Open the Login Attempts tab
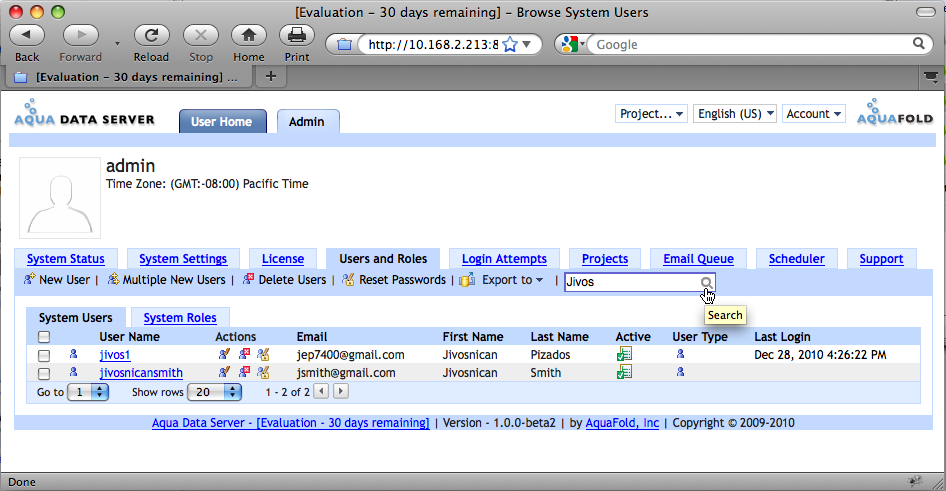Screen dimensions: 946x491 pyautogui.click(x=504, y=259)
